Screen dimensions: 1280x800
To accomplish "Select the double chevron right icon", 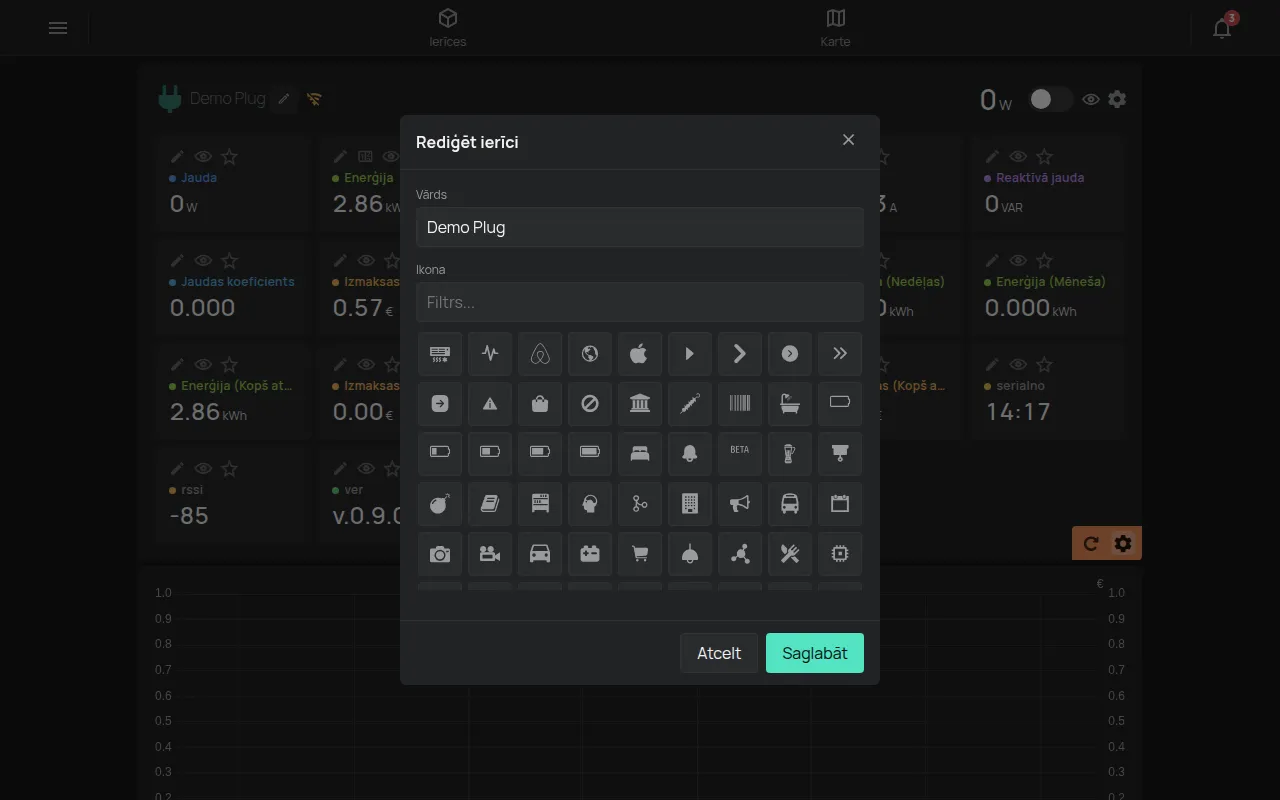I will click(x=840, y=353).
